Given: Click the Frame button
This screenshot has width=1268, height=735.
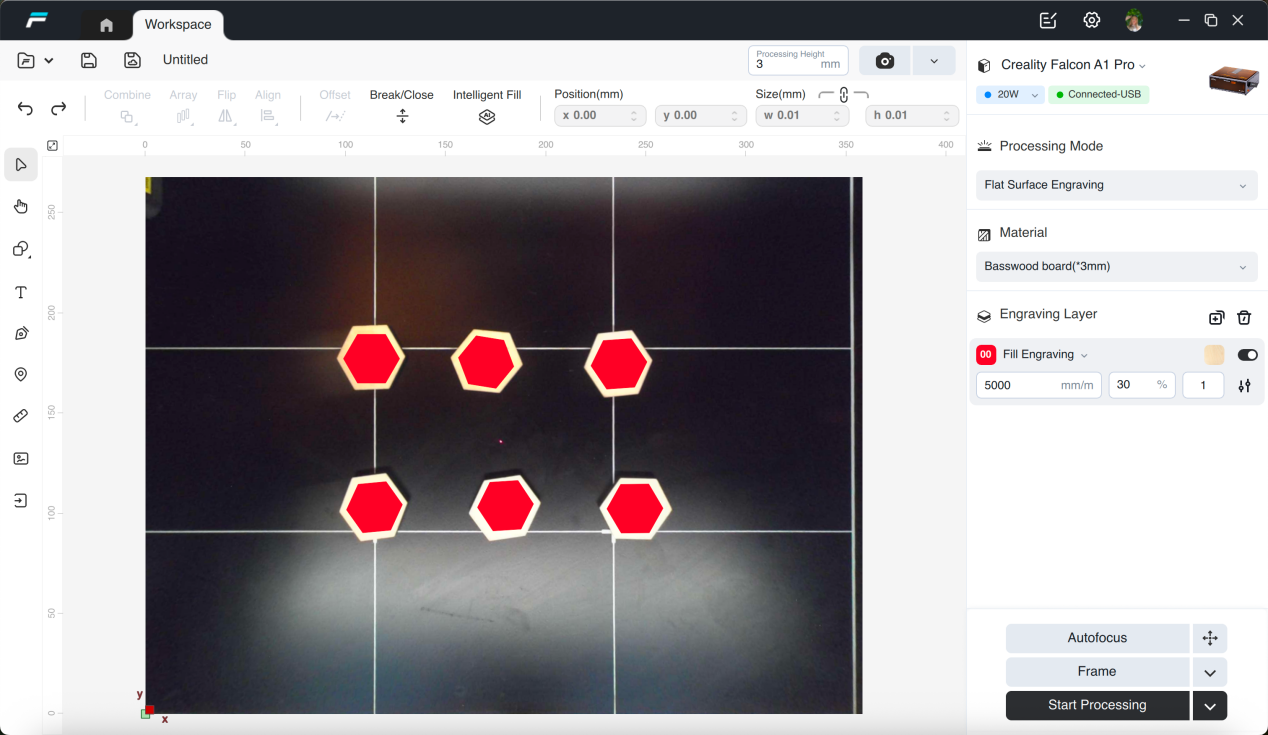Looking at the screenshot, I should [x=1097, y=672].
